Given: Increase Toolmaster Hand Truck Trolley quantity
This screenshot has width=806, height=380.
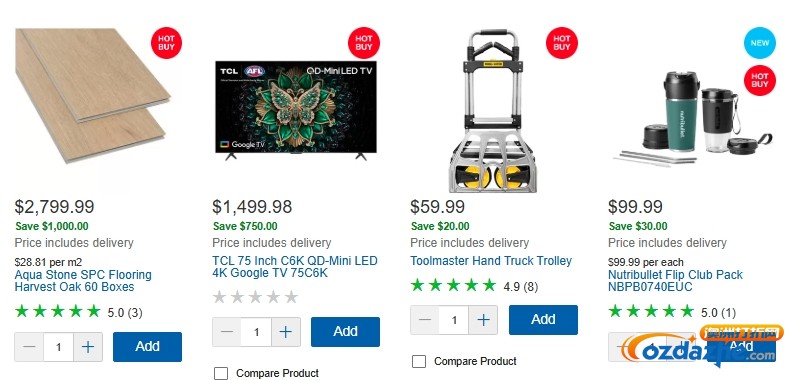Looking at the screenshot, I should click(483, 320).
